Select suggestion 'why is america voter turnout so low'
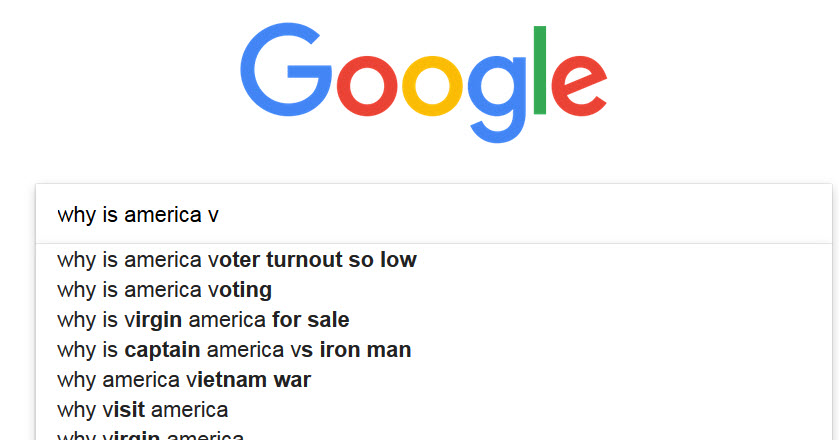839x440 pixels. (434, 260)
